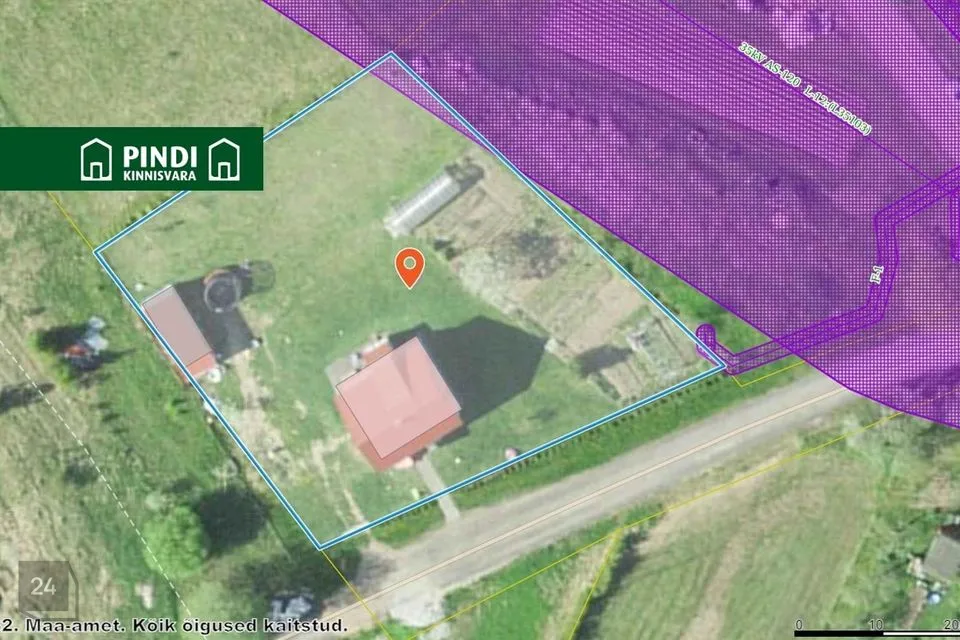Viewport: 960px width, 640px height.
Task: Click the main red-roofed house
Action: click(x=397, y=403)
